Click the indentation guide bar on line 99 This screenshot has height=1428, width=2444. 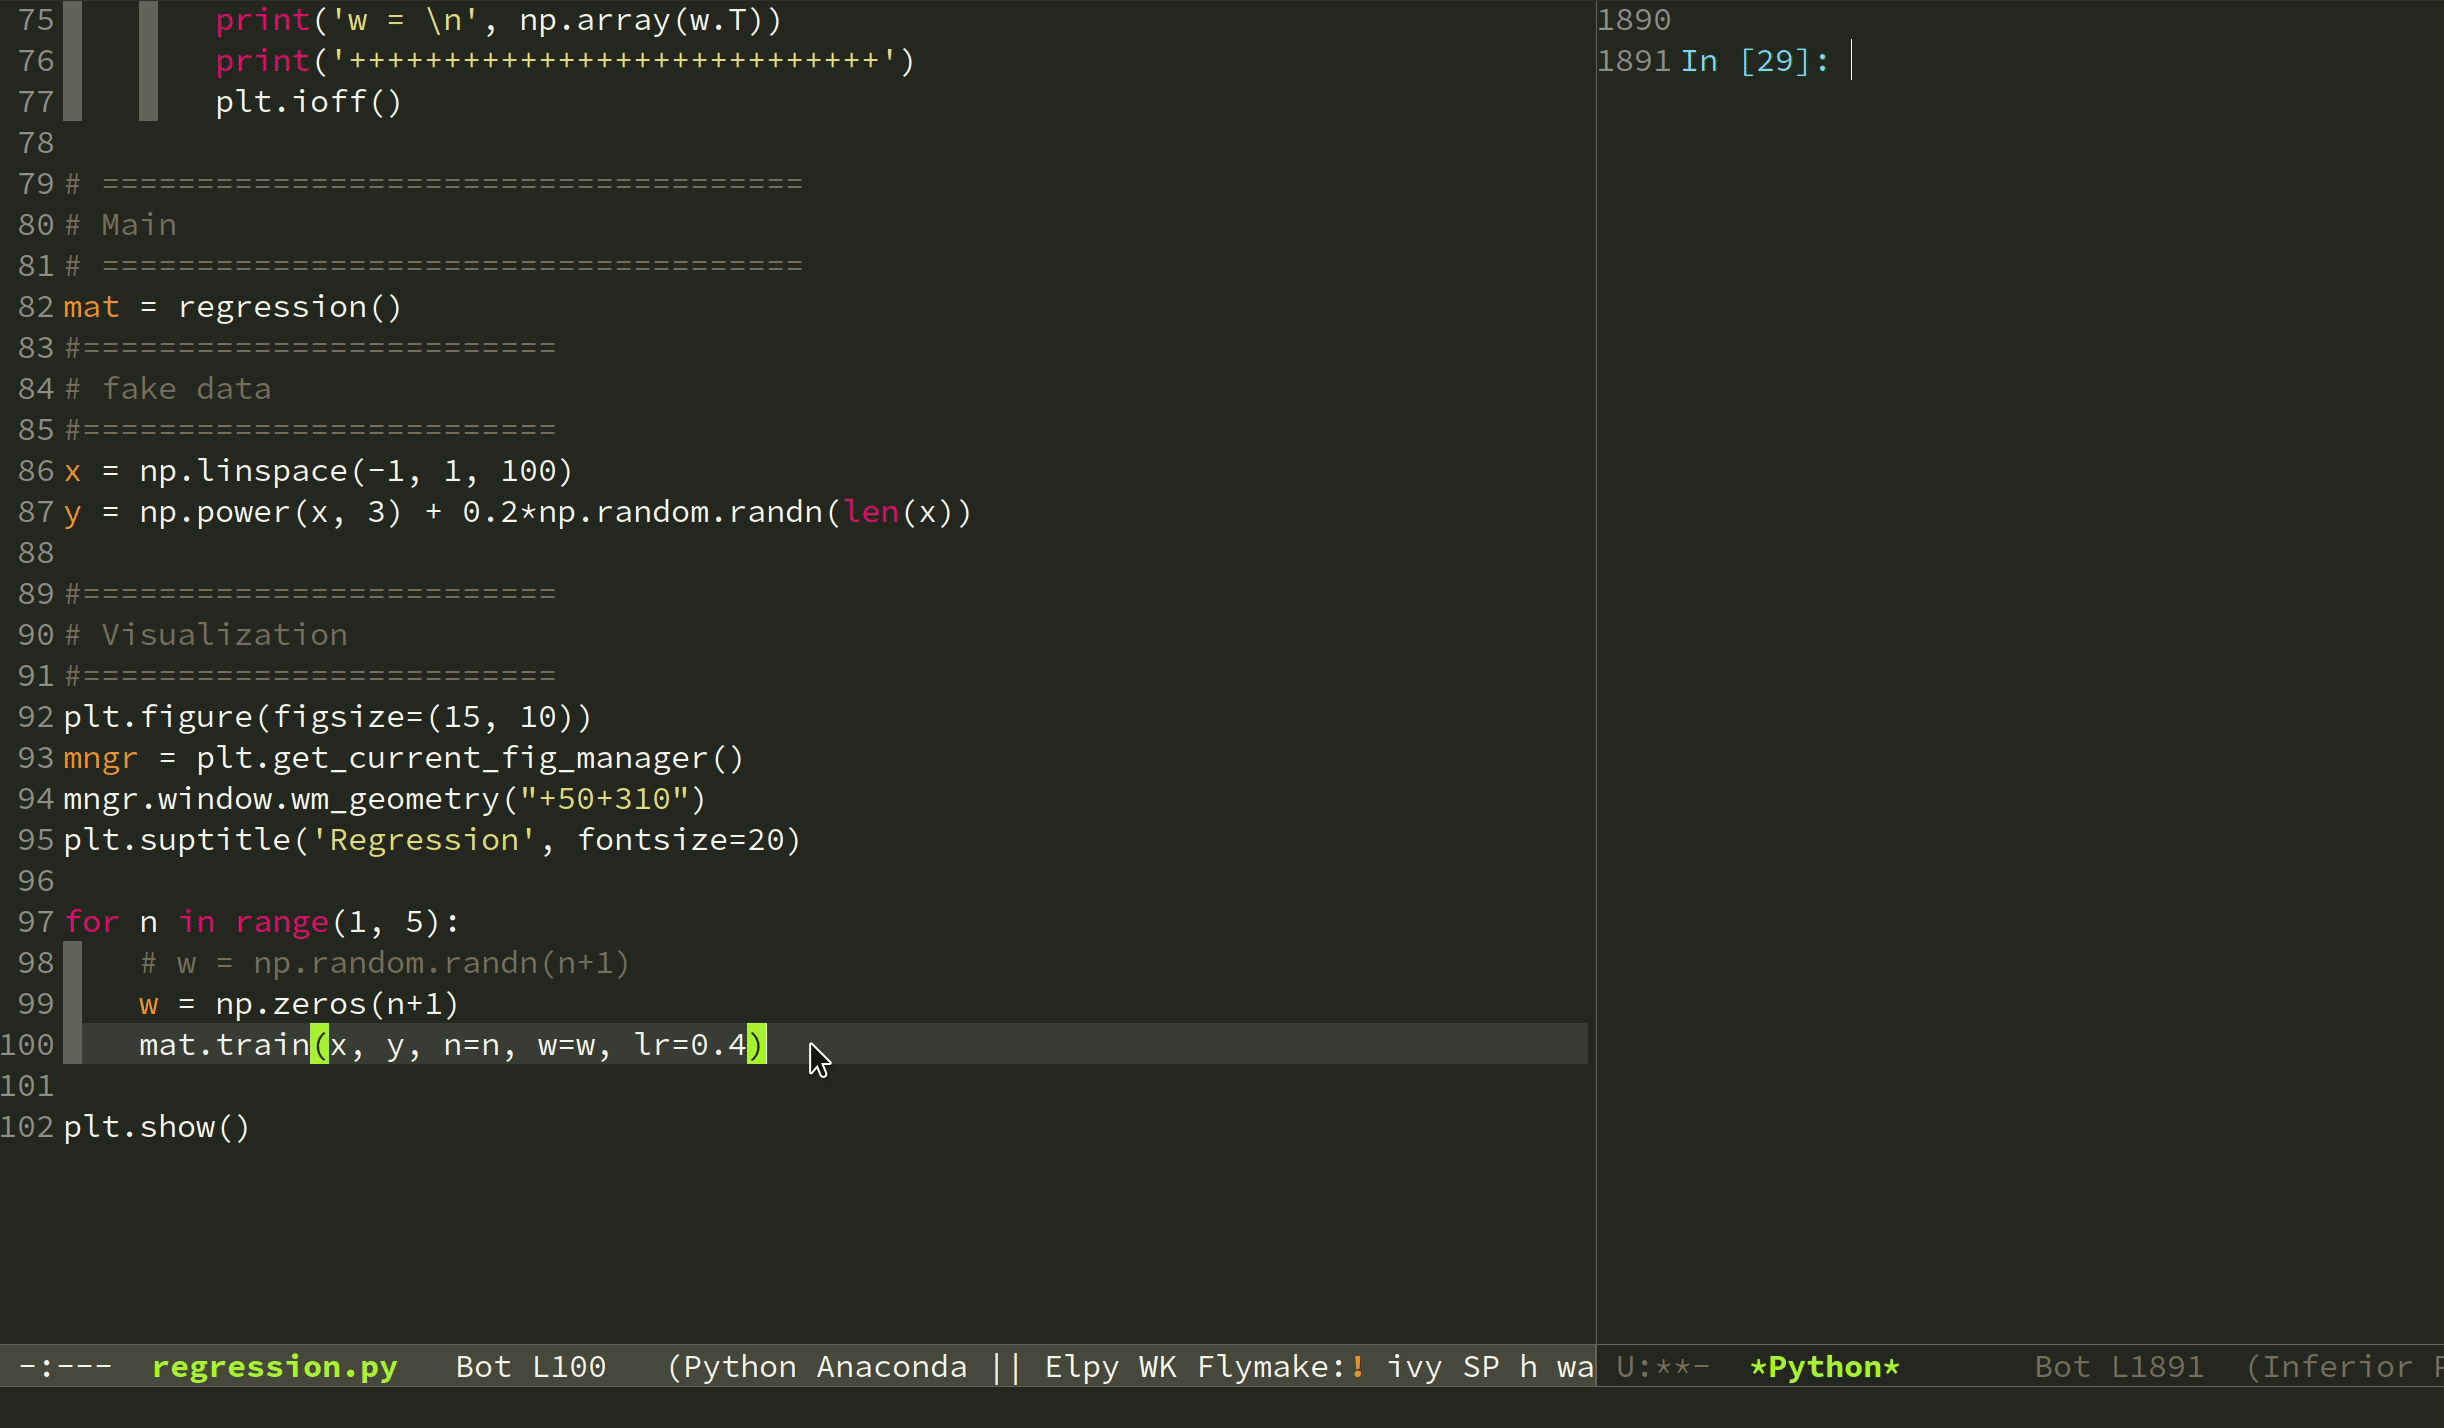pos(73,1004)
